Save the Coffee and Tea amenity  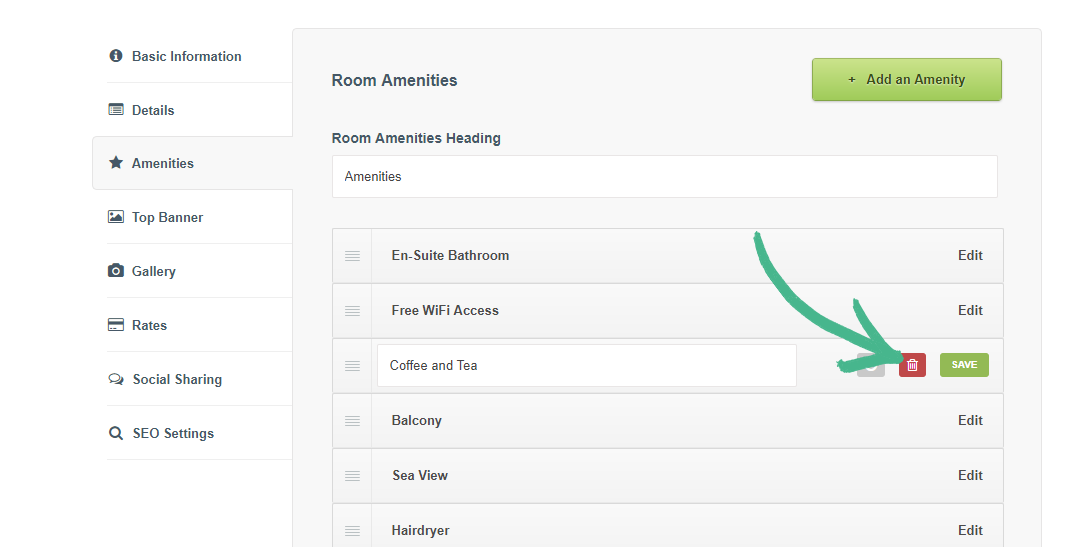coord(964,365)
